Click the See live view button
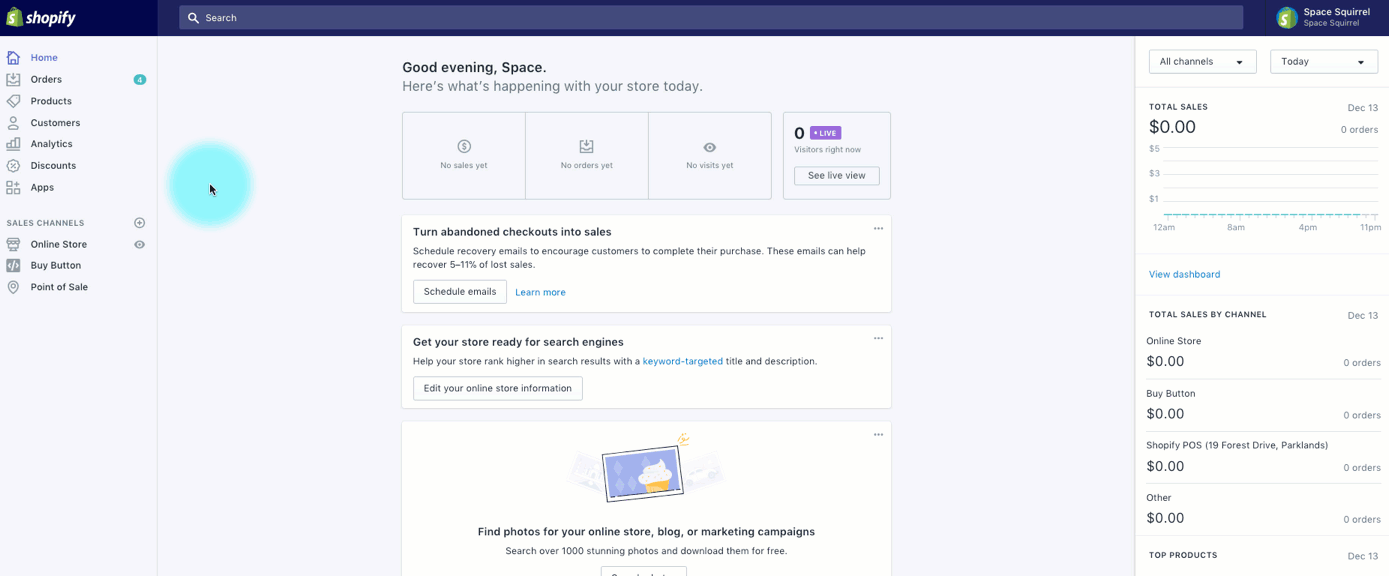Image resolution: width=1389 pixels, height=576 pixels. pyautogui.click(x=837, y=176)
